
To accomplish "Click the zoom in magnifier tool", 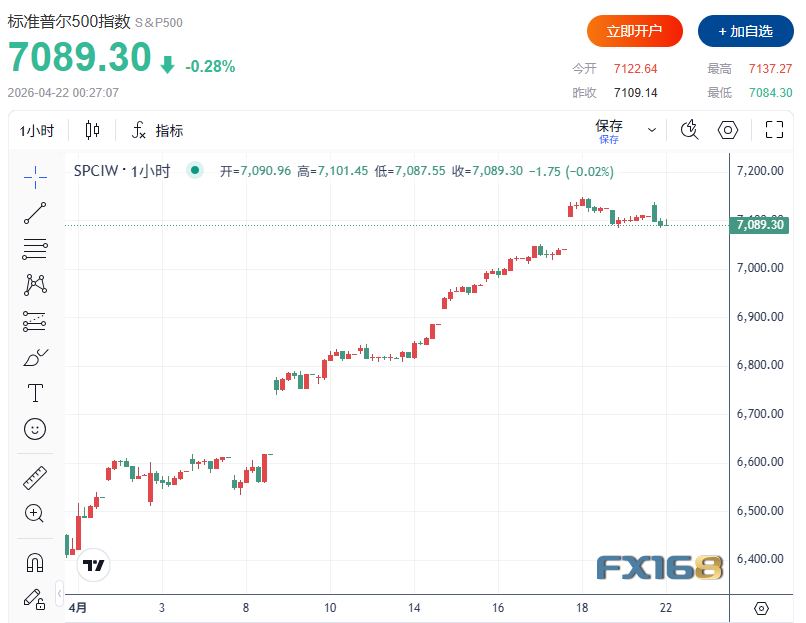I will (35, 514).
